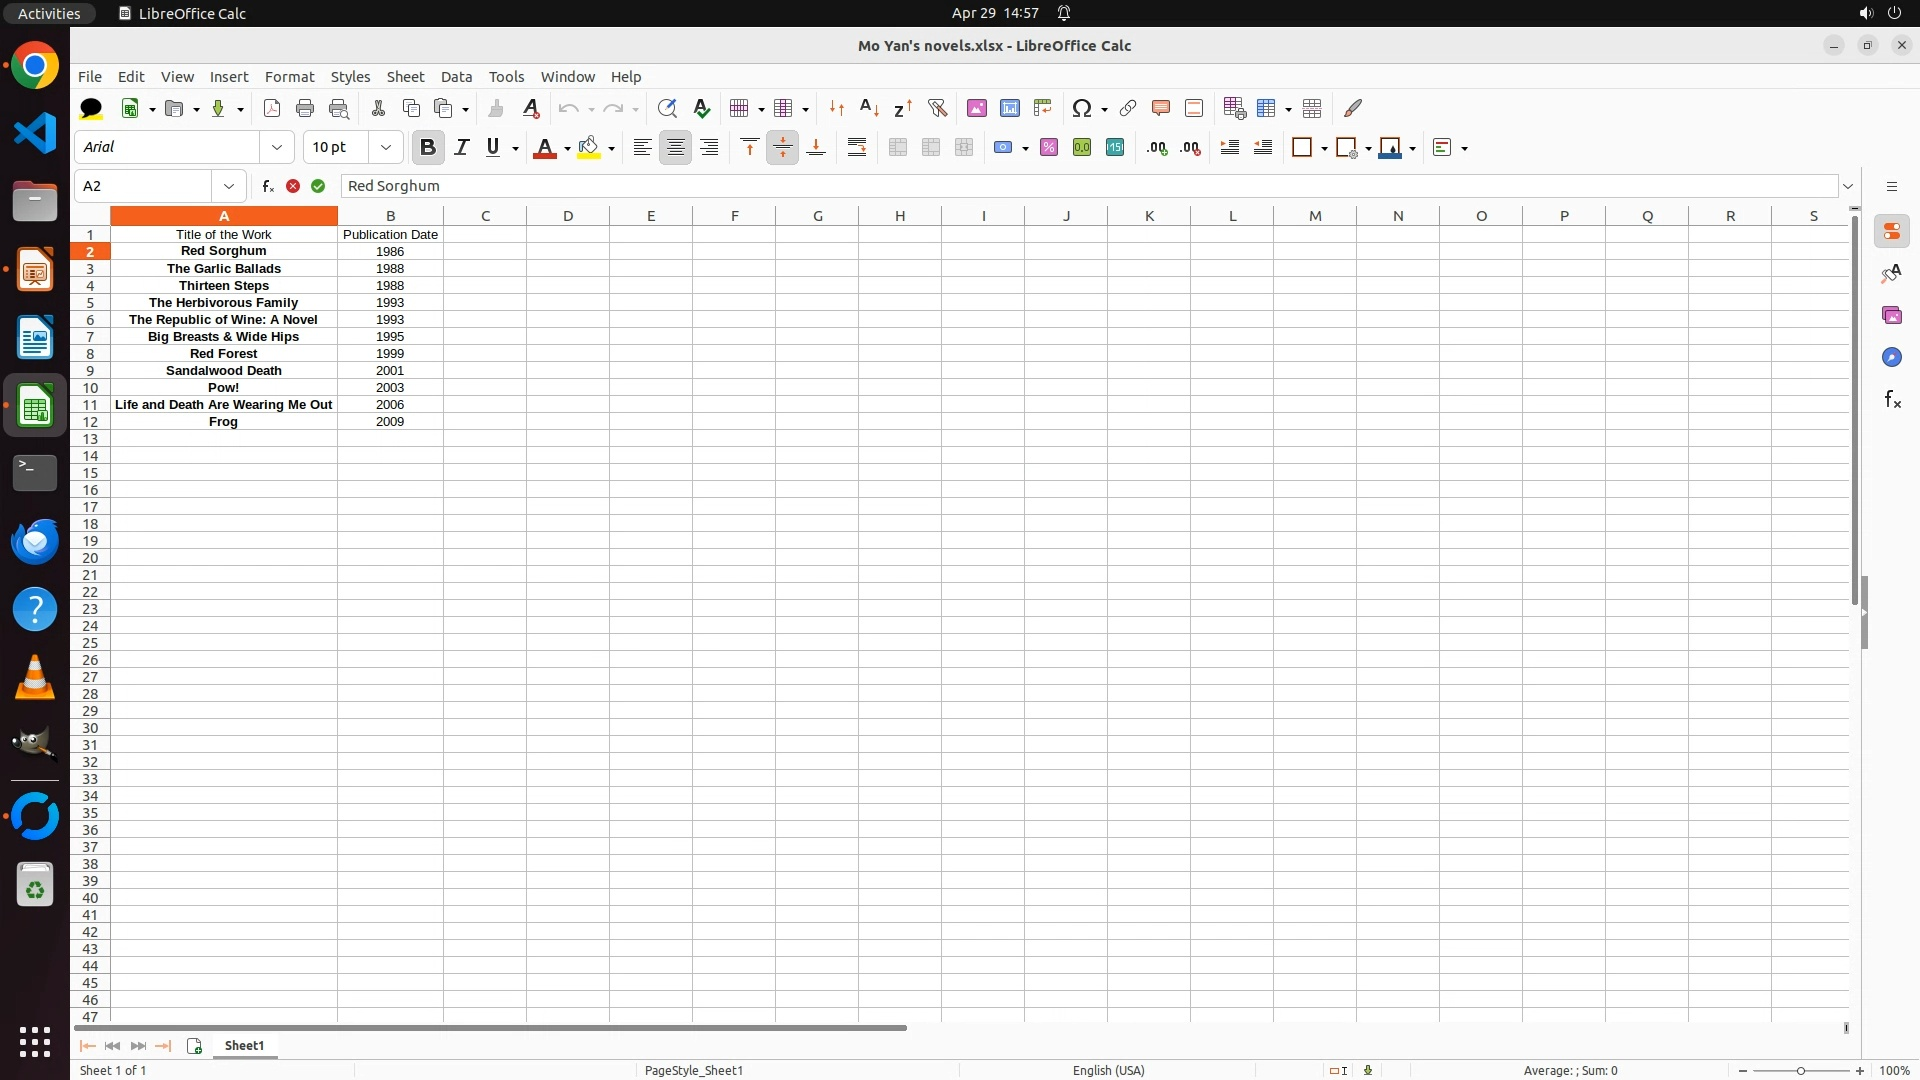Click the Sort Ascending toolbar icon
This screenshot has height=1080, width=1920.
pos(869,108)
